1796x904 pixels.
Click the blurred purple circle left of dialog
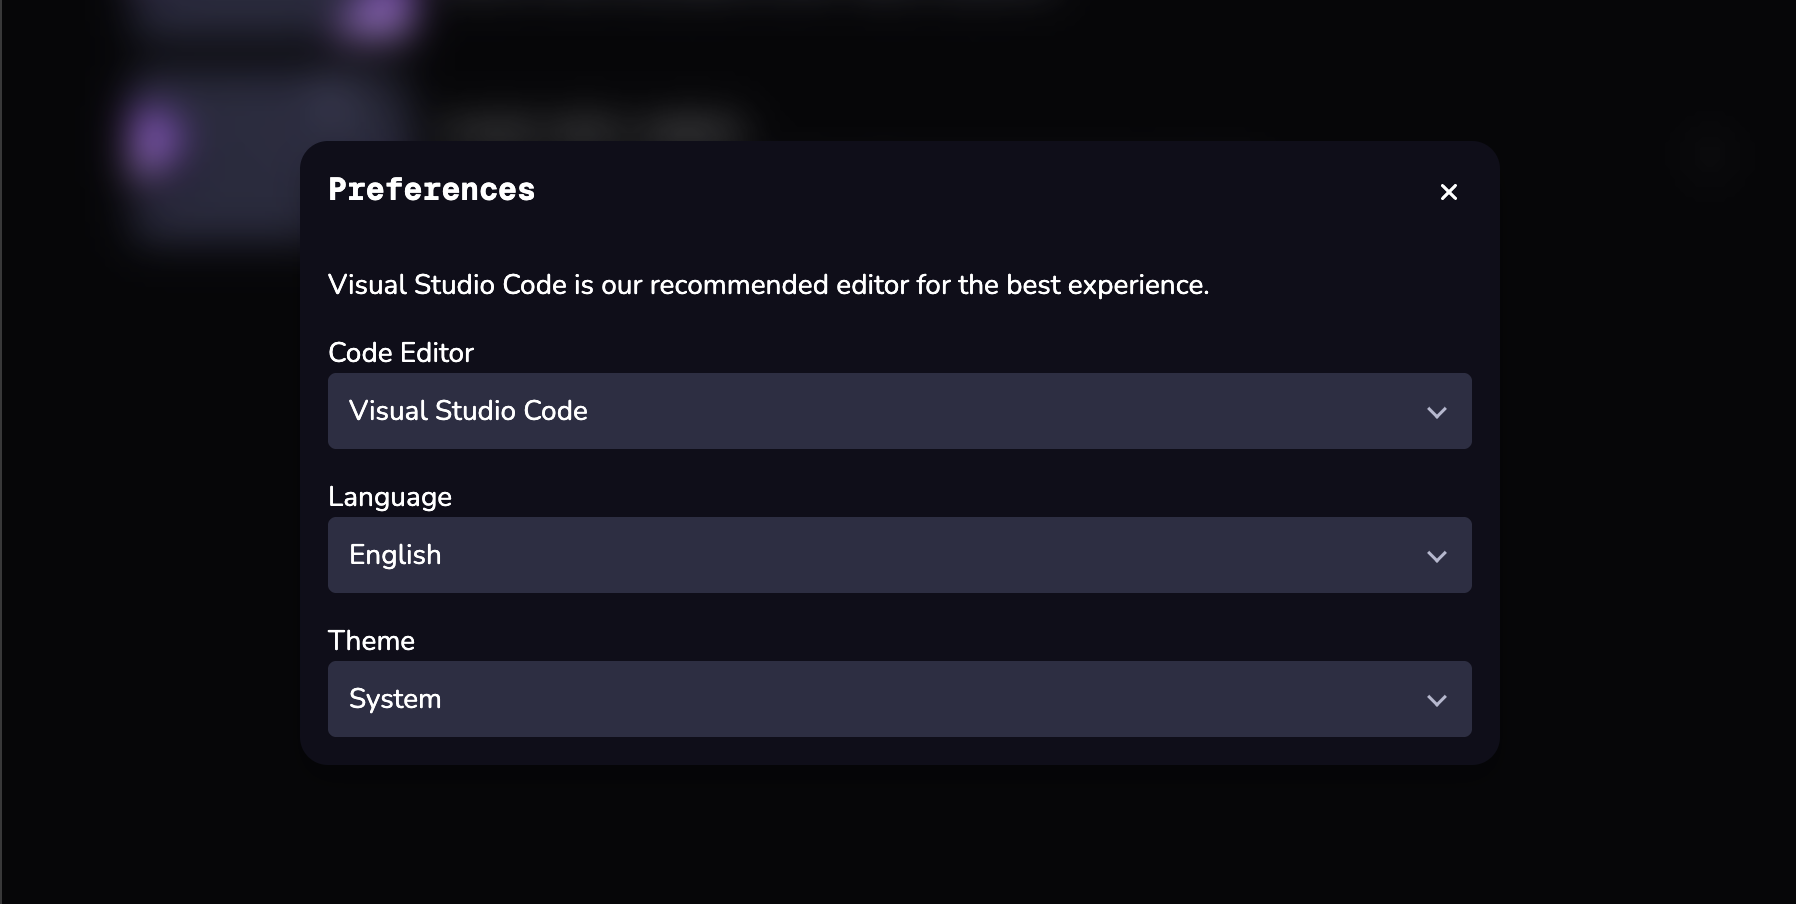(155, 138)
